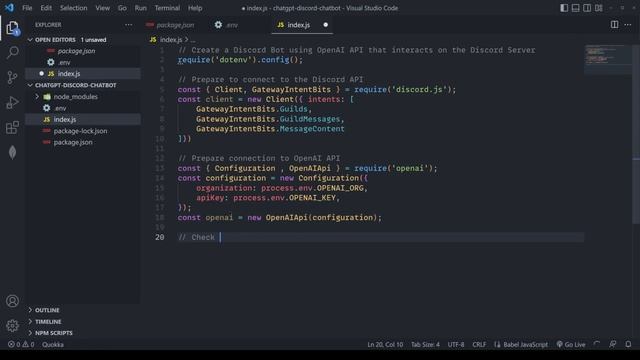Expand the NPM Scripts section
Image resolution: width=640 pixels, height=360 pixels.
pos(83,333)
